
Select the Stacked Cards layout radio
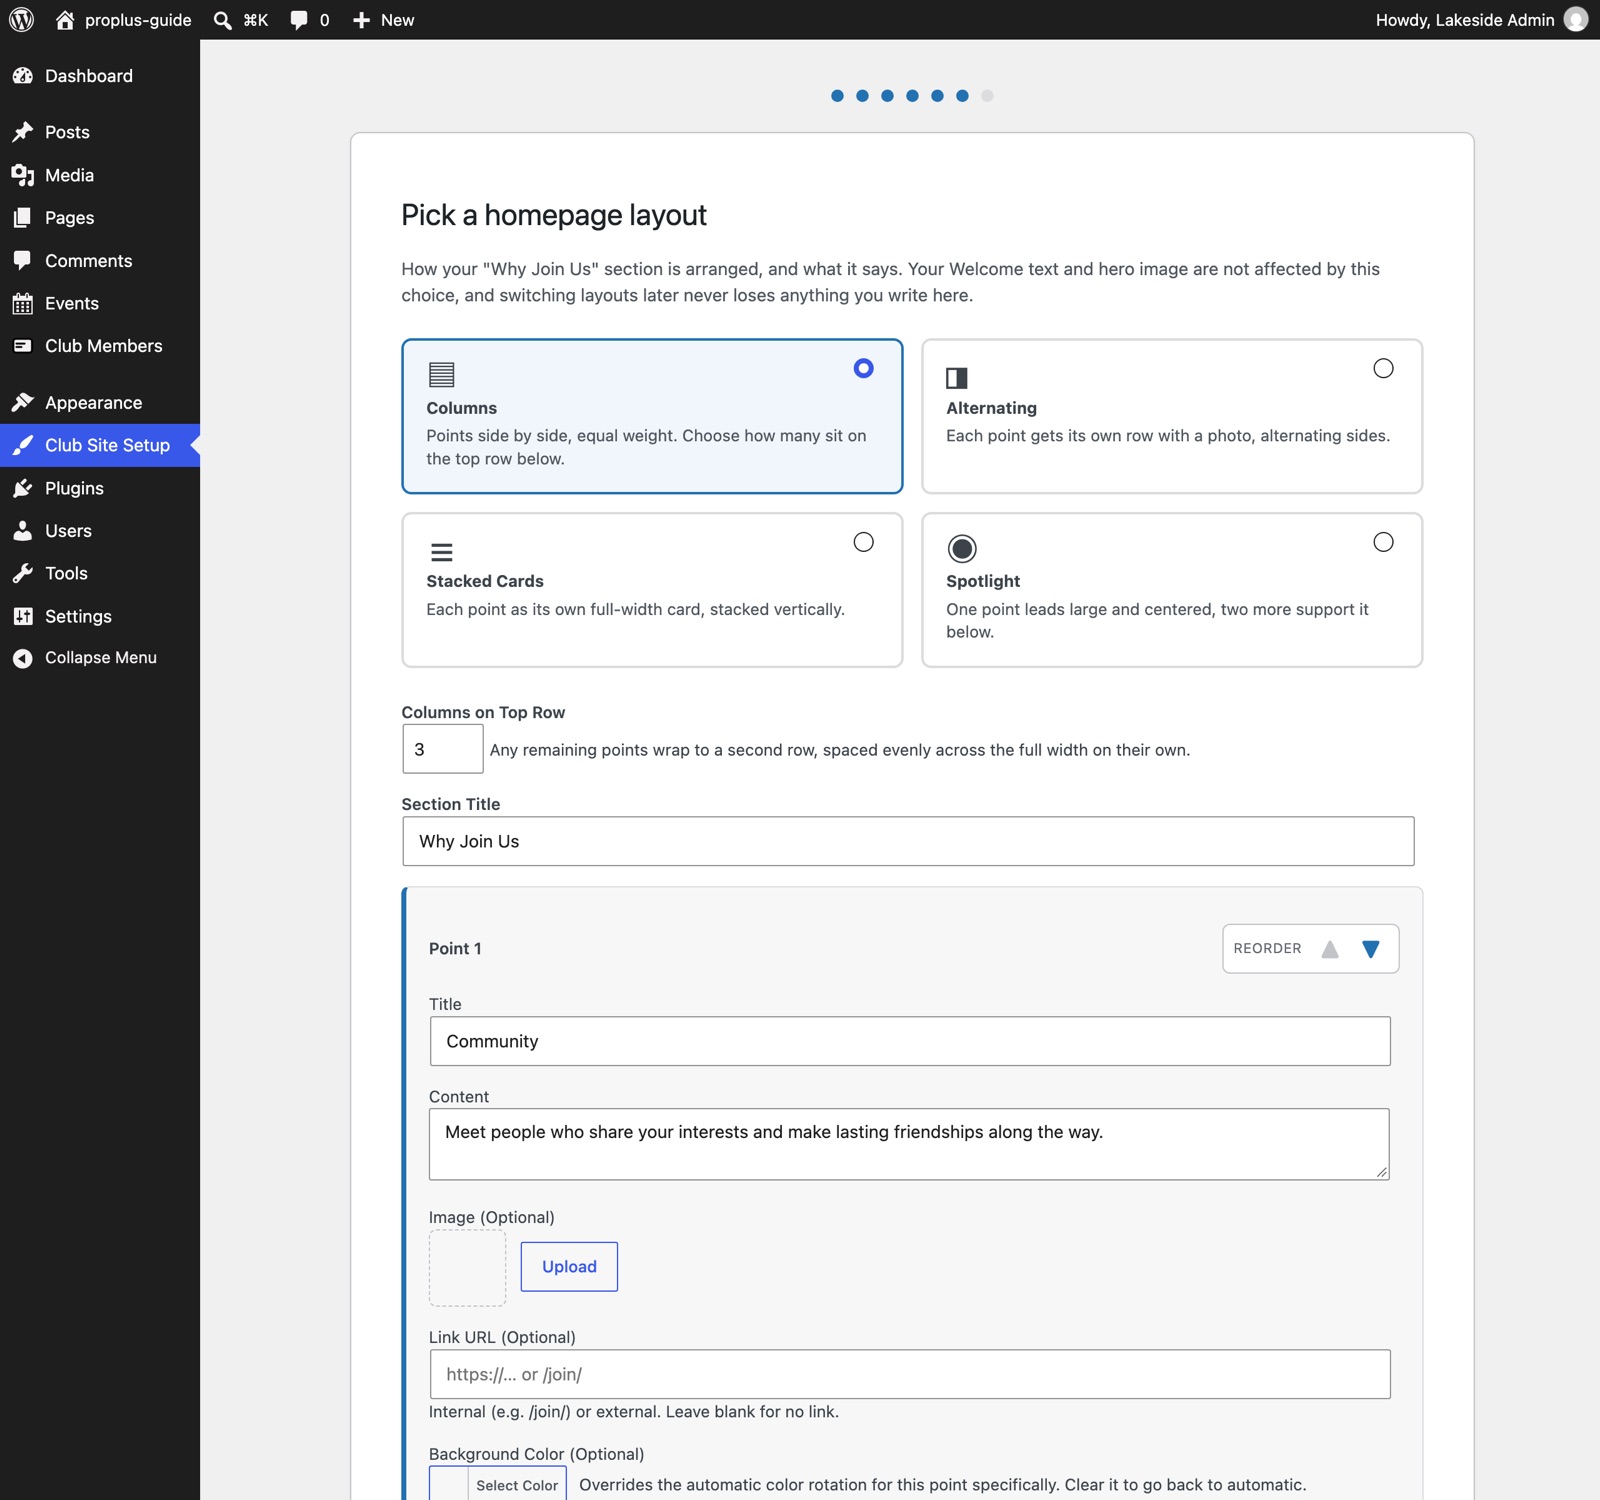pyautogui.click(x=864, y=542)
